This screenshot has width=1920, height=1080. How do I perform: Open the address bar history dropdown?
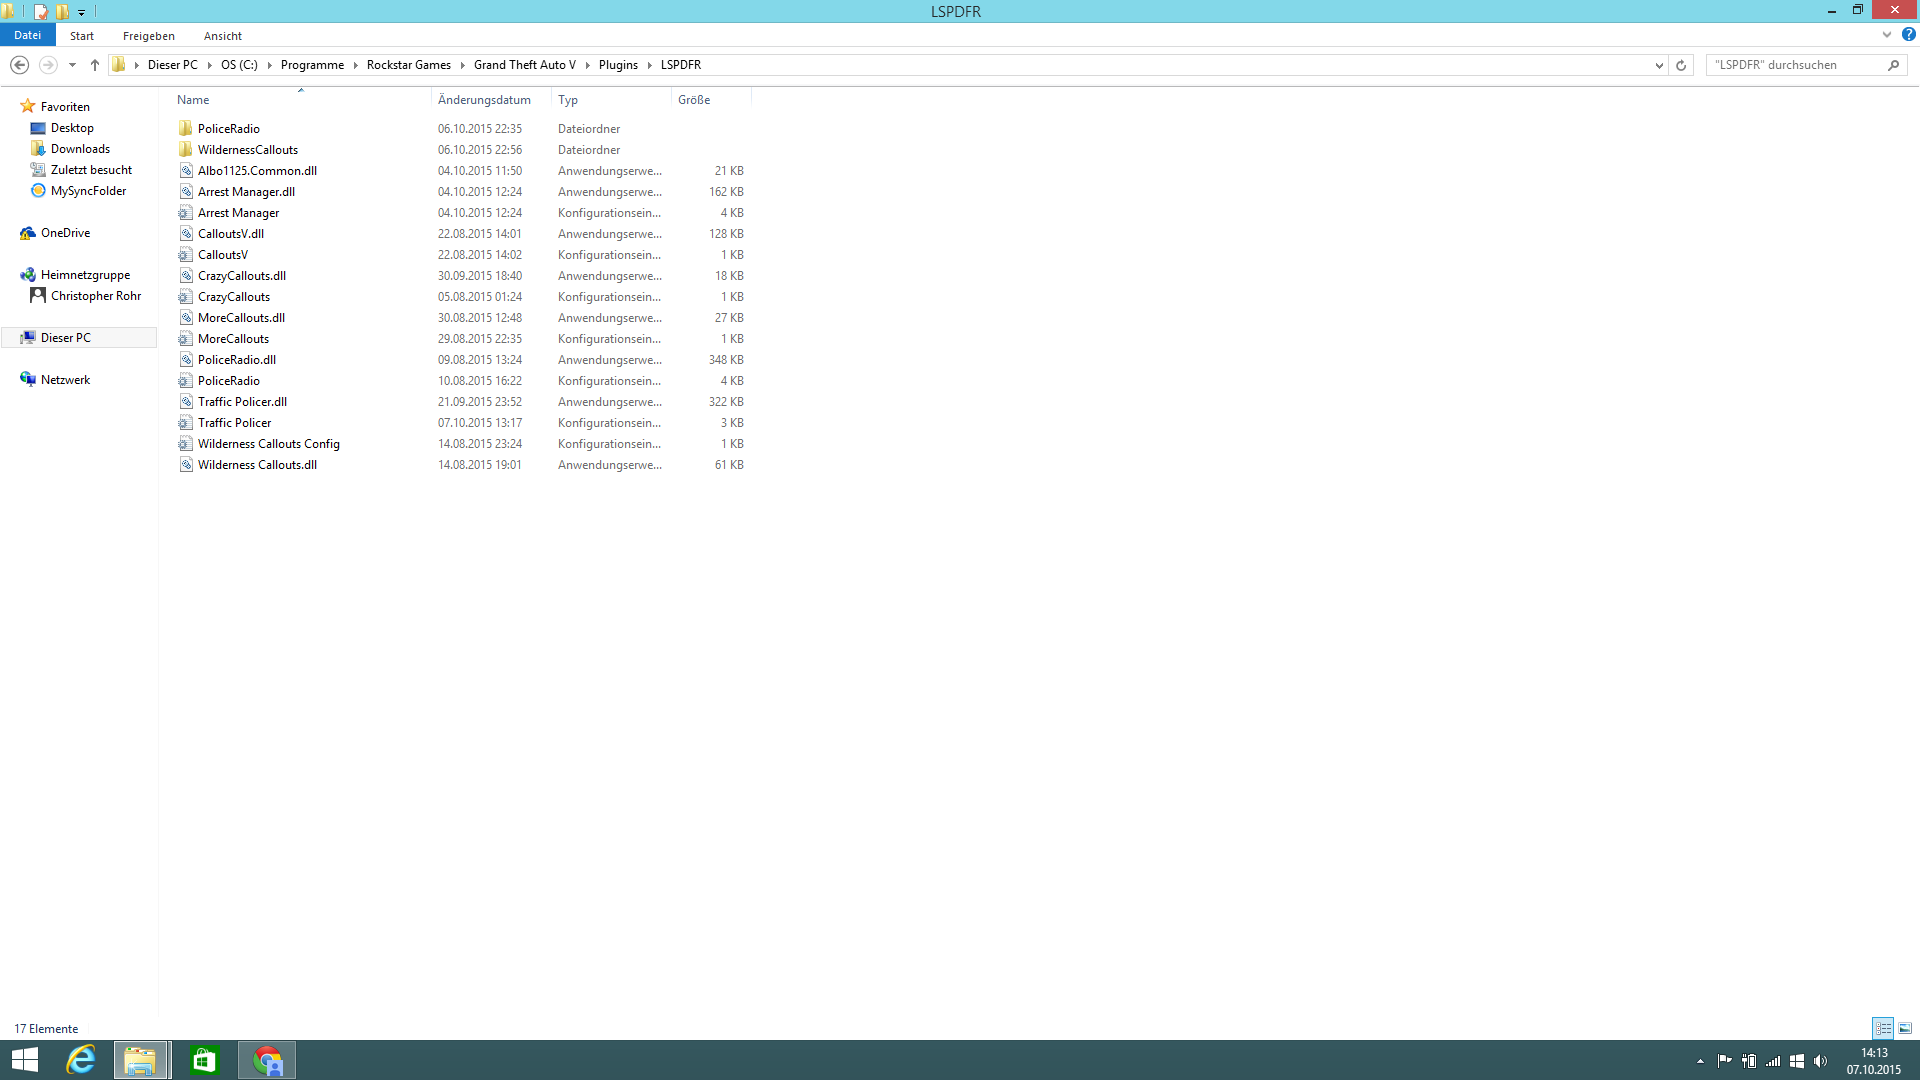(x=1659, y=65)
